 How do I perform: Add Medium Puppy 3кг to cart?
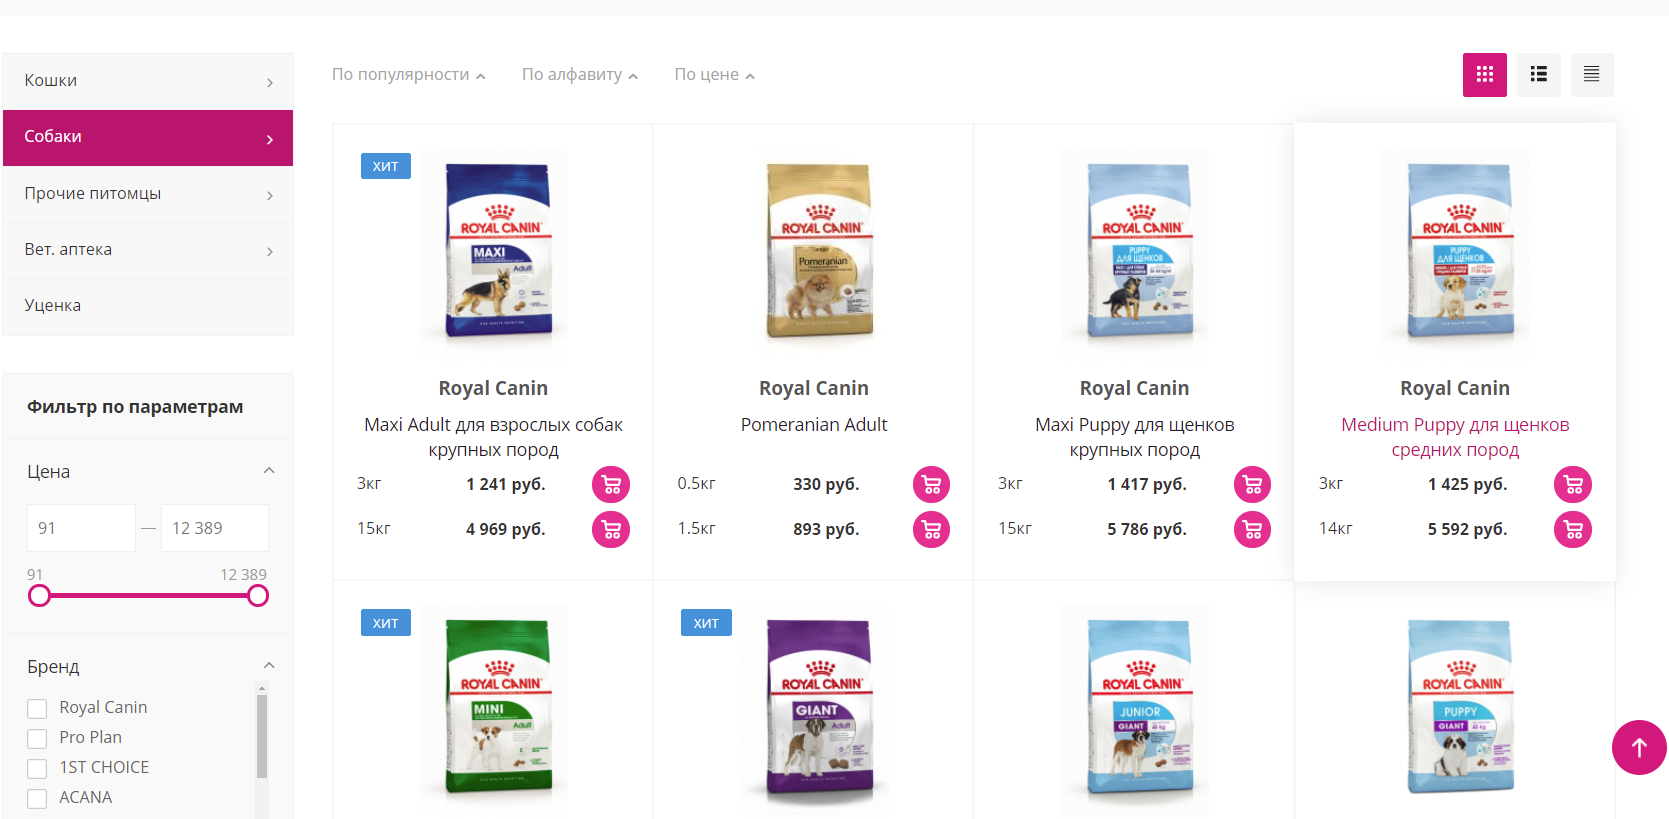point(1573,485)
